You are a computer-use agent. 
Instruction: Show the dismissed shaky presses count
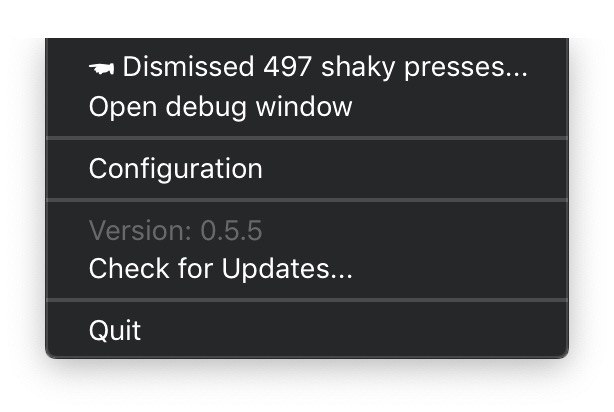(x=307, y=67)
